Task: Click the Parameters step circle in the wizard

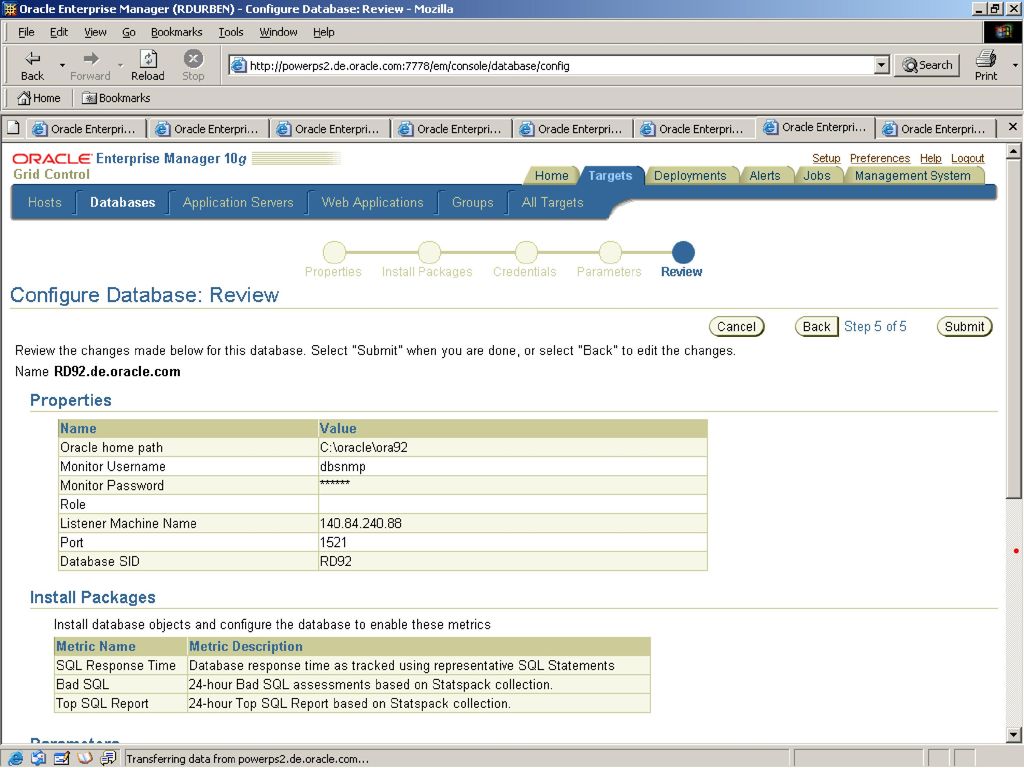Action: coord(610,252)
